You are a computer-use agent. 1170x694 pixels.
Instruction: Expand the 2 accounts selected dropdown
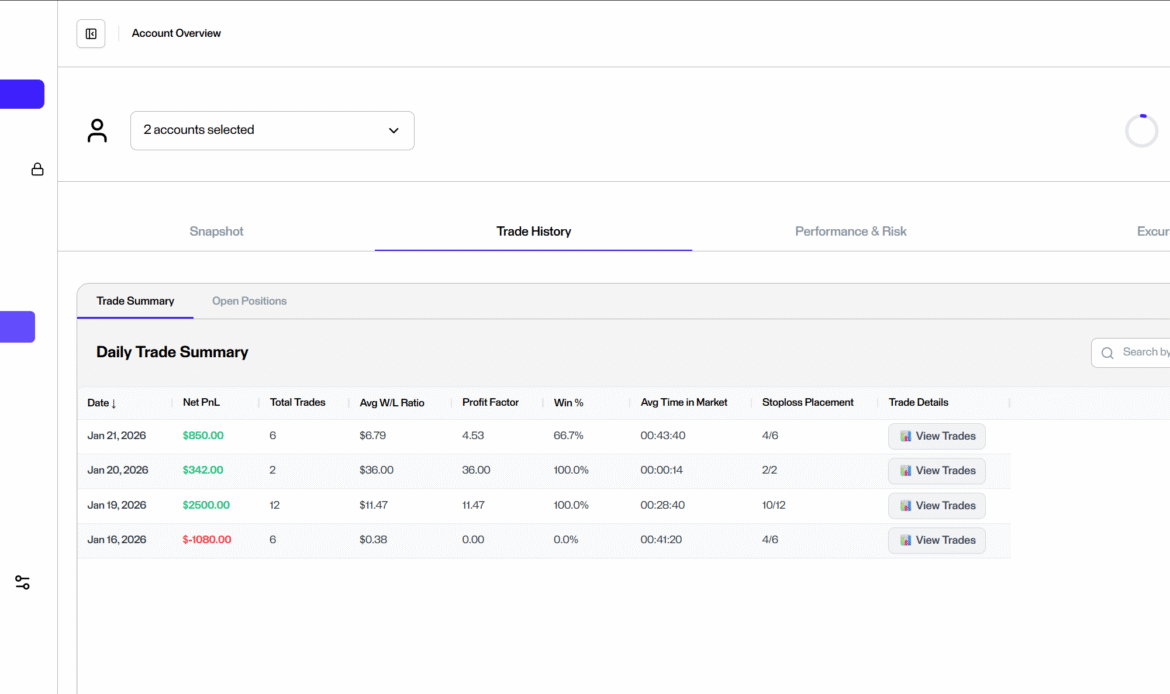(x=260, y=130)
